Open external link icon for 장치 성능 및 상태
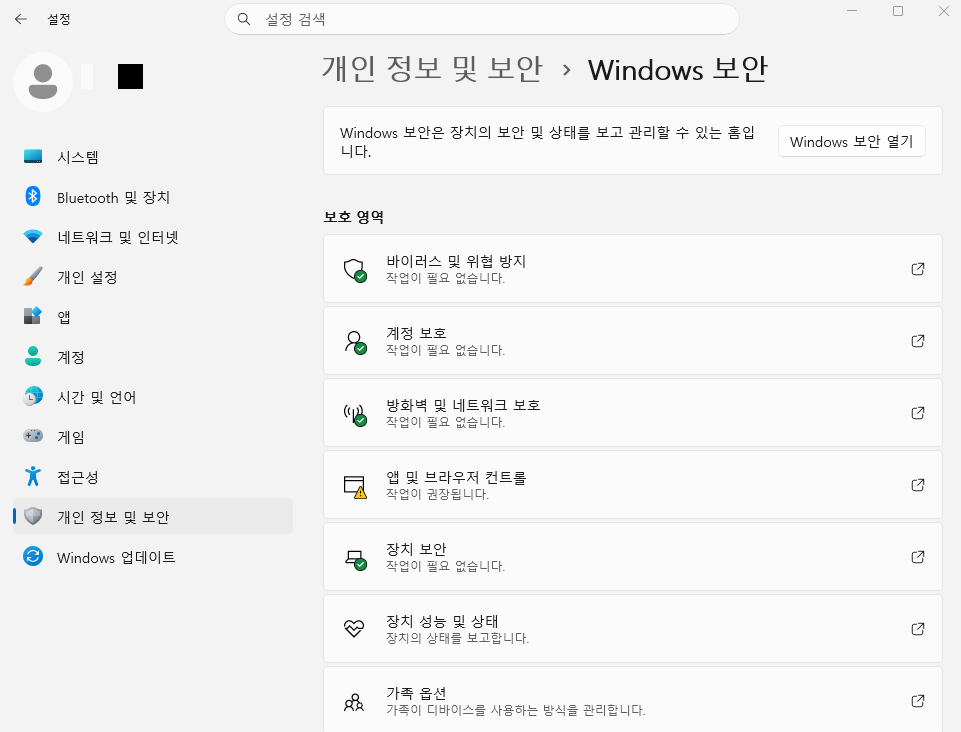 (x=917, y=629)
